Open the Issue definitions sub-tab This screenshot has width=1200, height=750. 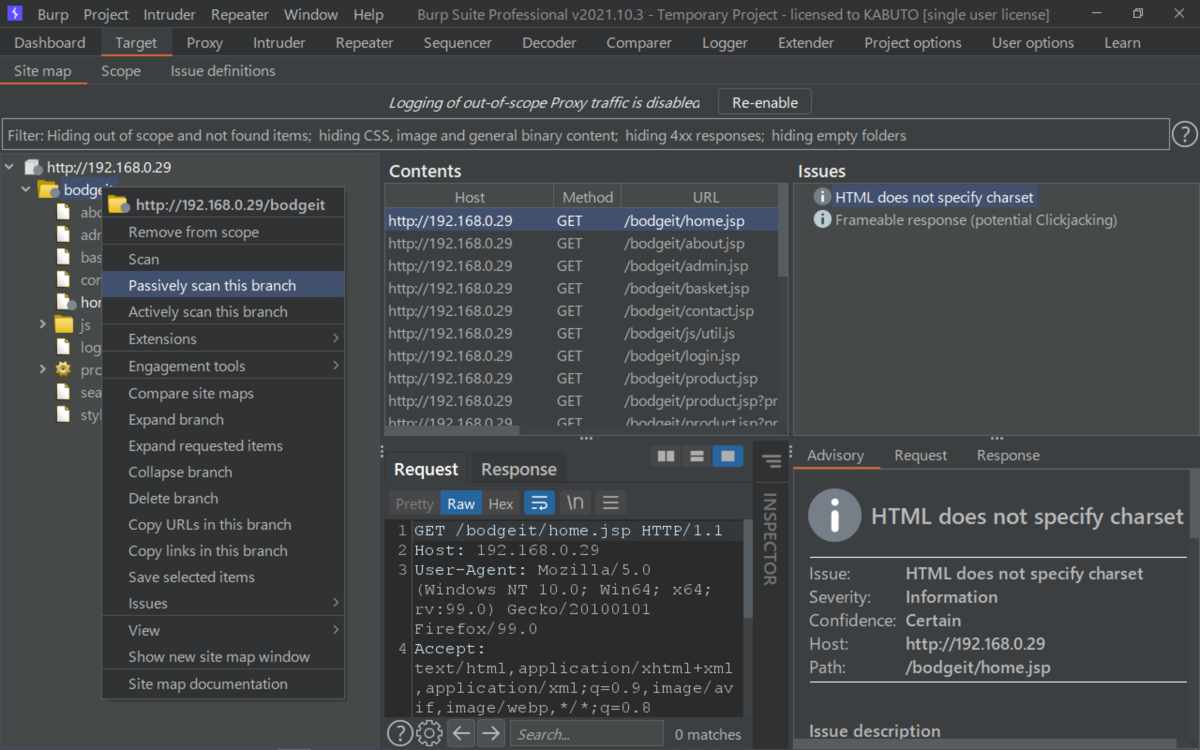click(x=223, y=71)
